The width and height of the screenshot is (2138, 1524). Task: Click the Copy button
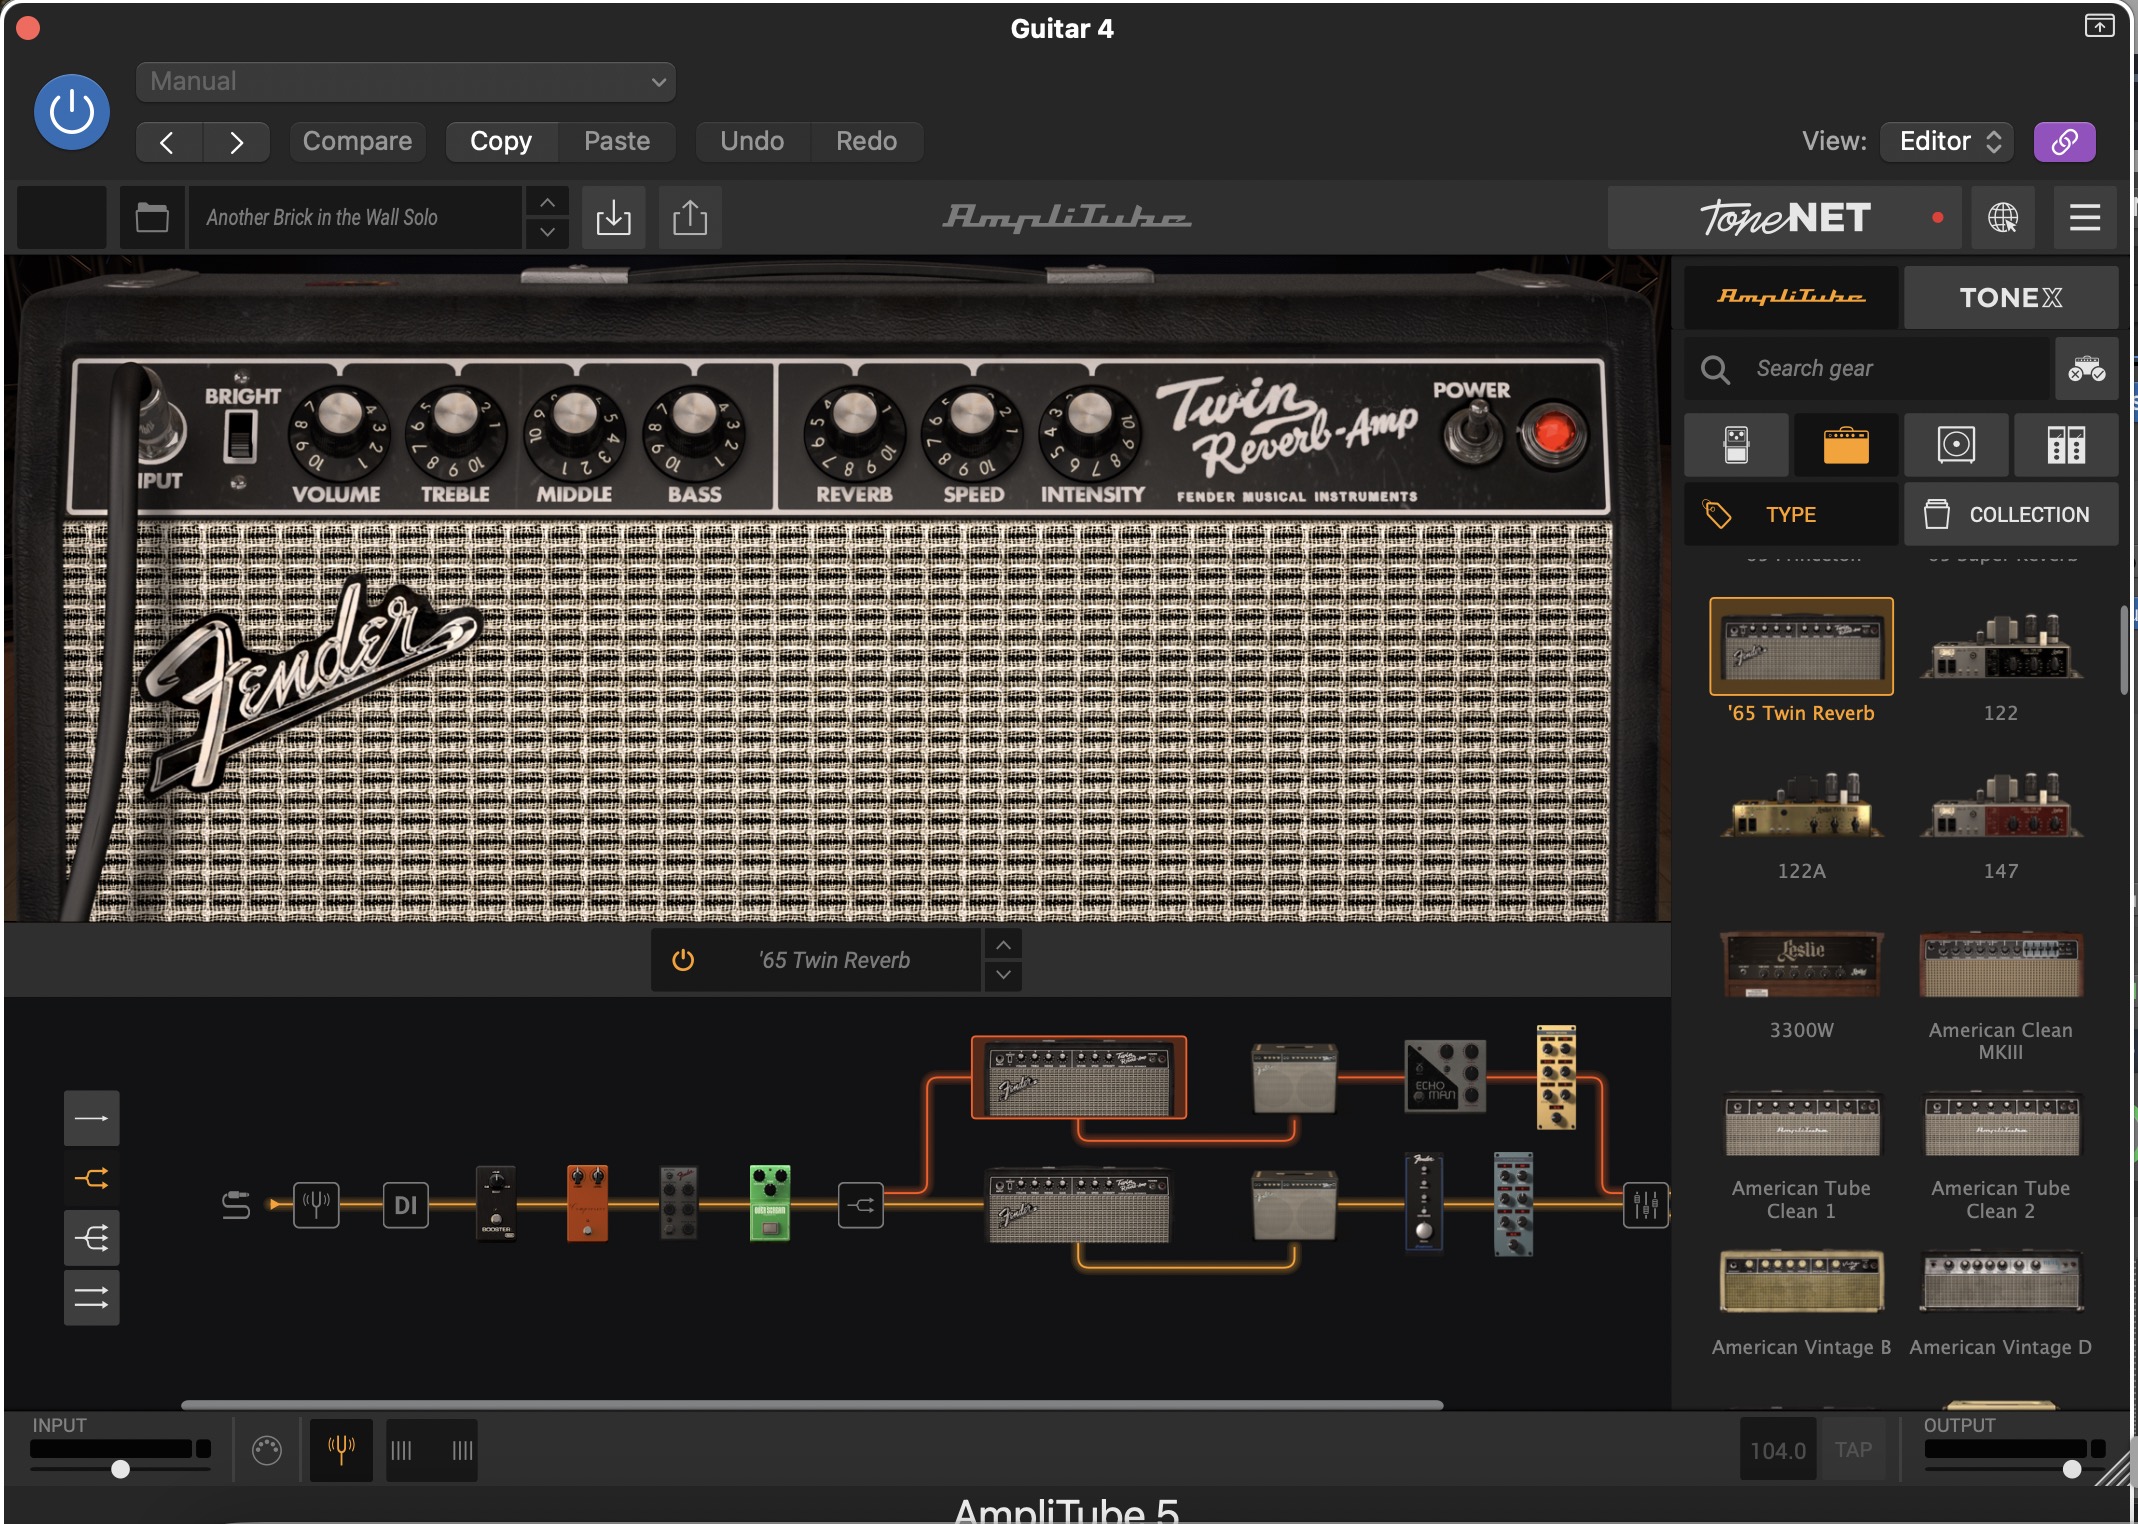pos(501,141)
